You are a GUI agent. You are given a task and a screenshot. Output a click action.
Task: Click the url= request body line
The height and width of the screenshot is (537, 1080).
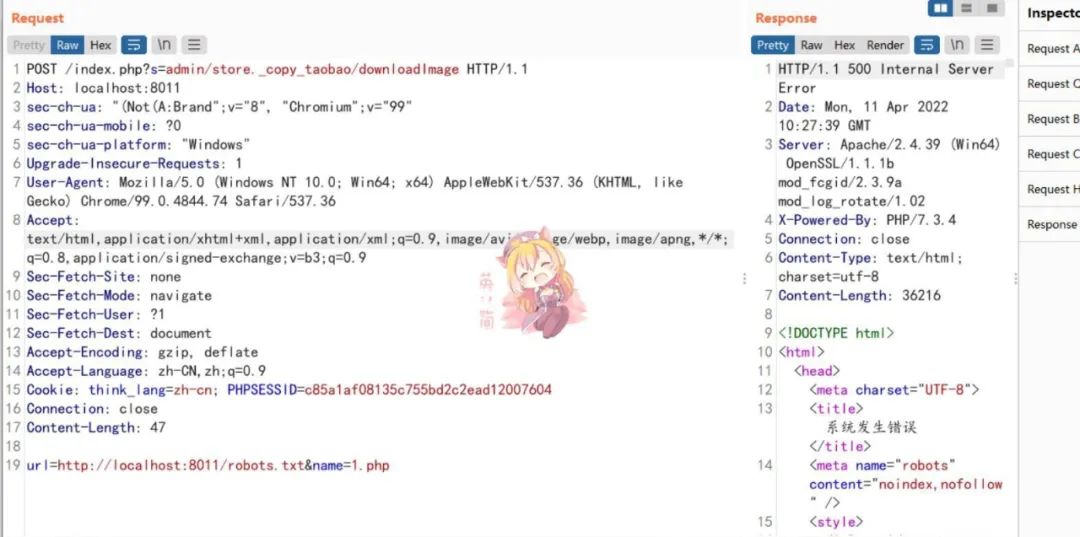[208, 466]
